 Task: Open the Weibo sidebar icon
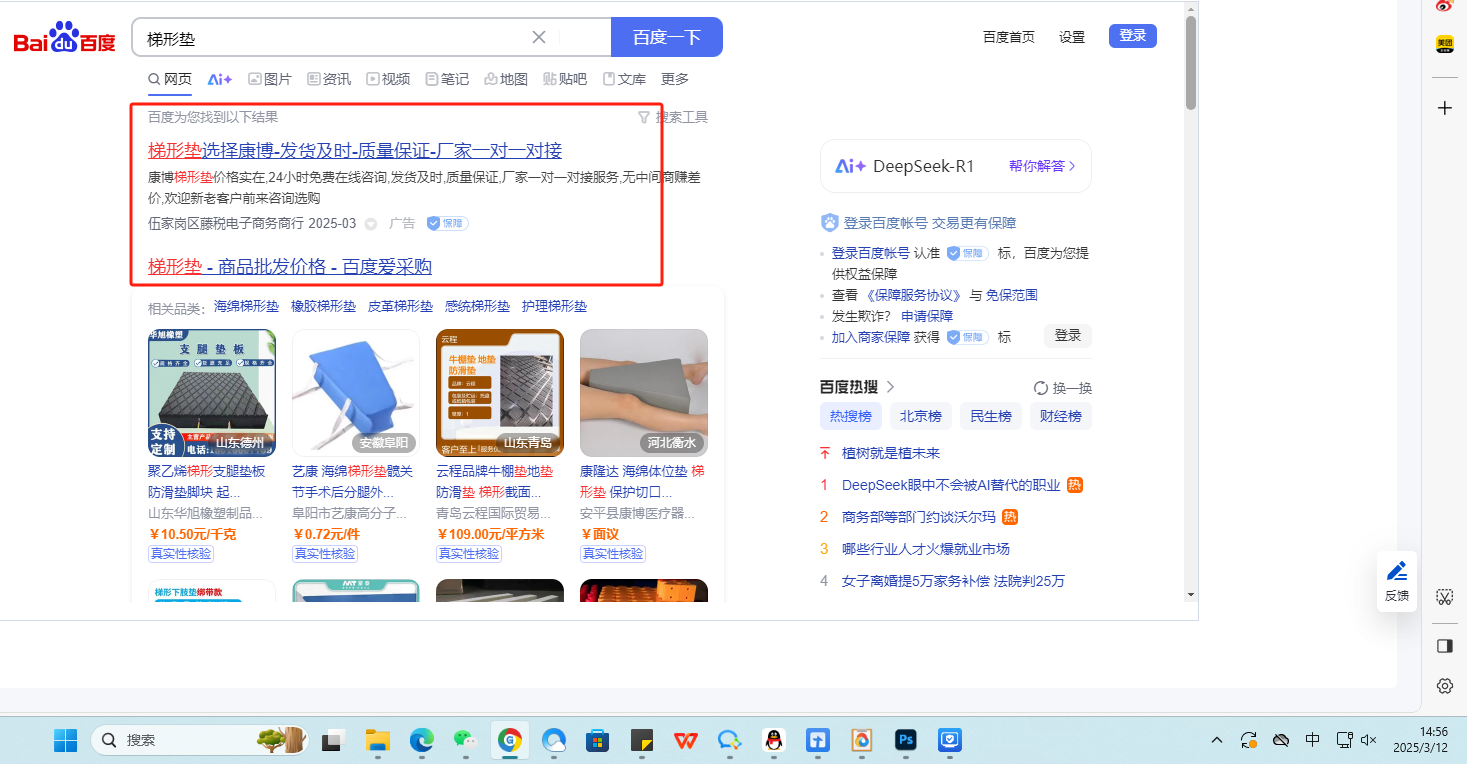tap(1444, 7)
